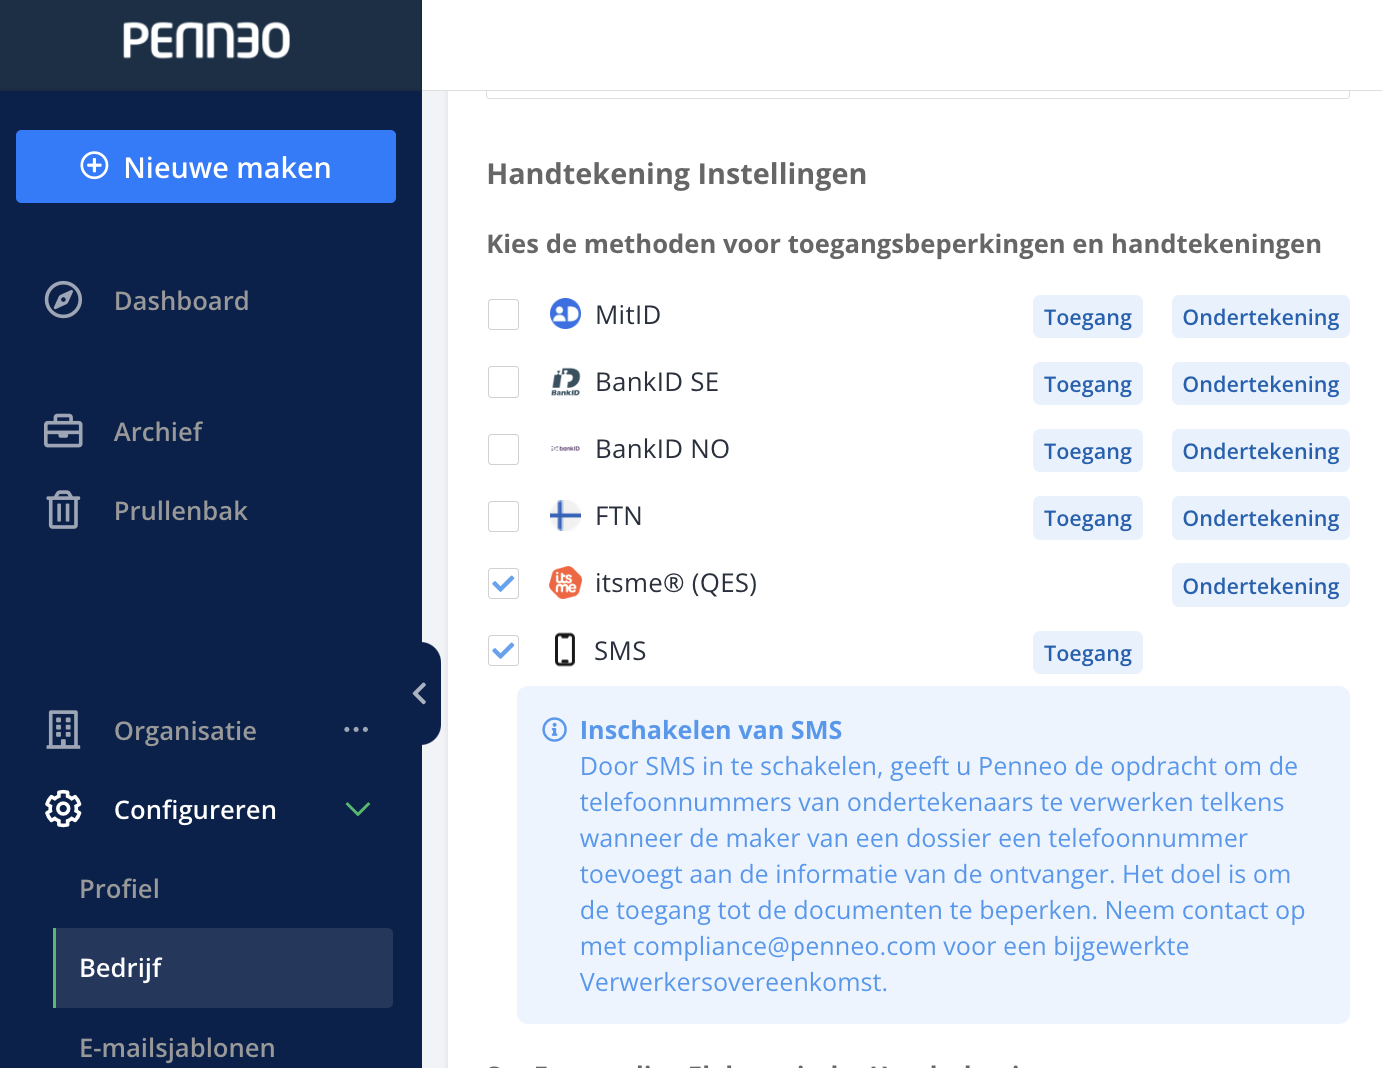Click the plus icon in Nieuwe maken

(x=94, y=166)
